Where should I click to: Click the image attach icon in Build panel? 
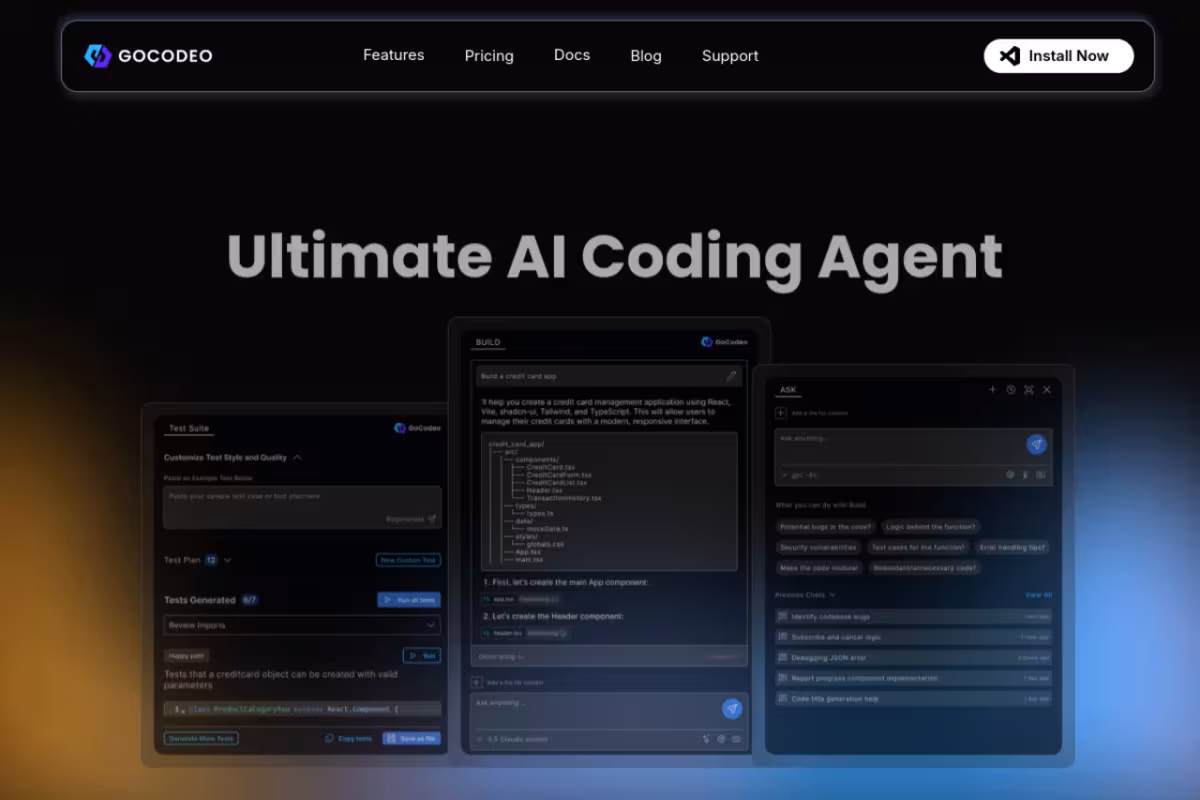click(737, 739)
